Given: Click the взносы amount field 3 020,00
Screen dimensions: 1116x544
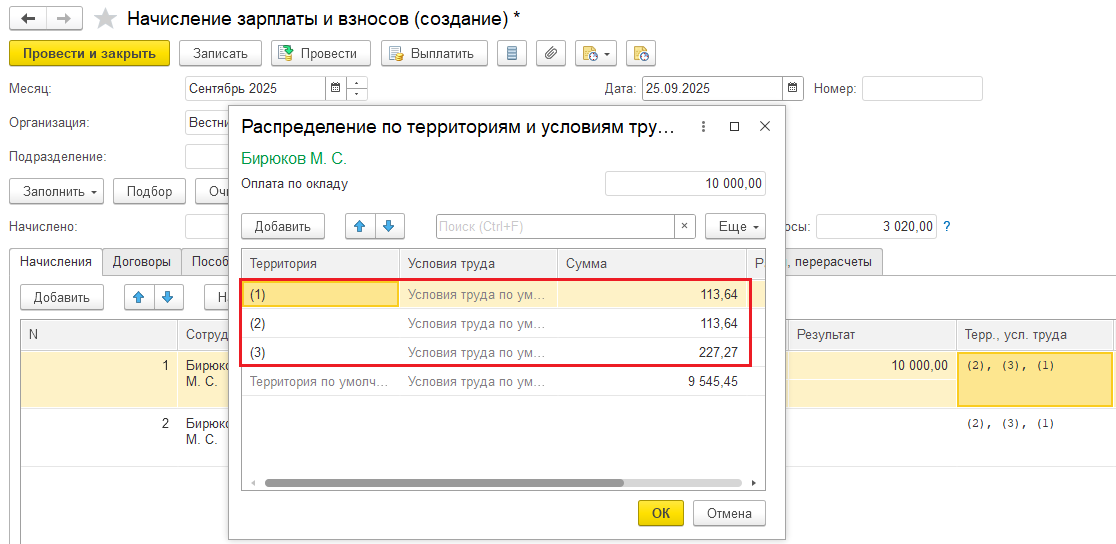Looking at the screenshot, I should coord(877,227).
